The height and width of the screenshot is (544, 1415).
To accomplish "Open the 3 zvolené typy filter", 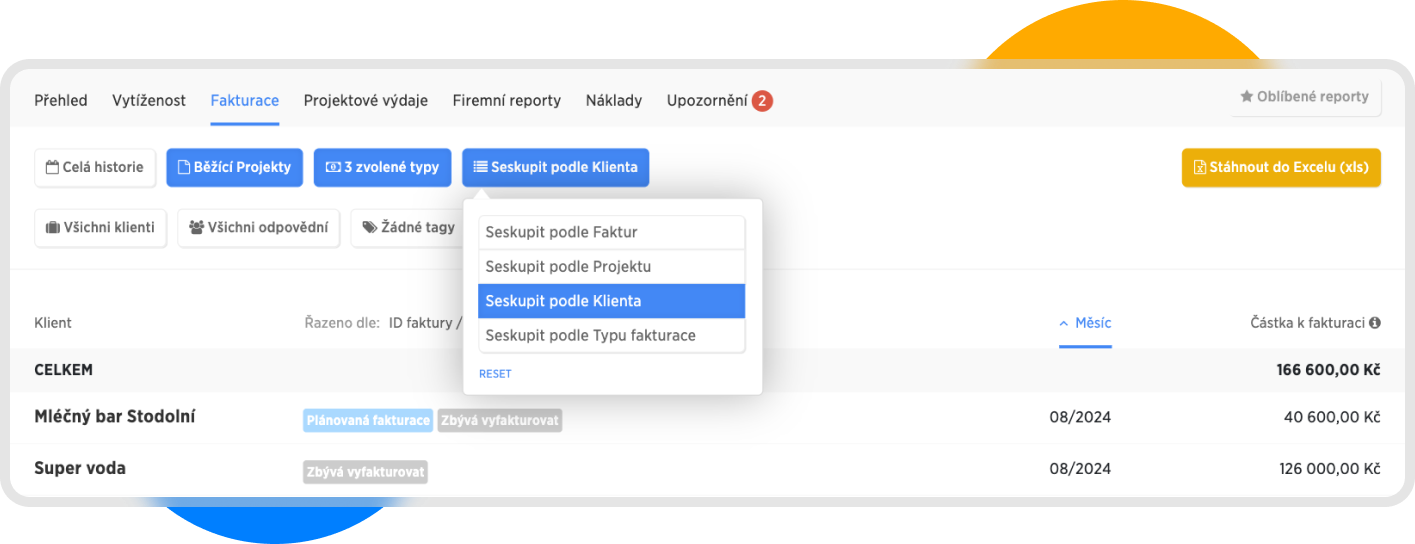I will point(382,168).
